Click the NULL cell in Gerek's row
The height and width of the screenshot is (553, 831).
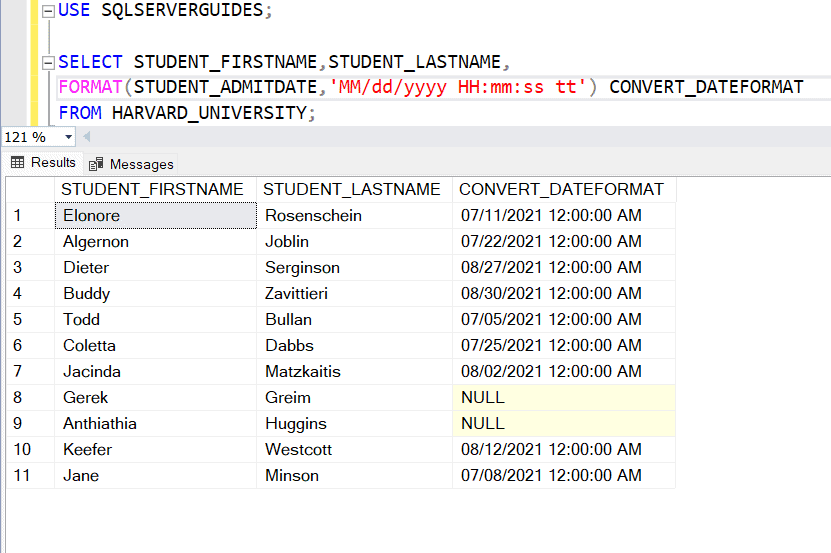tap(564, 397)
